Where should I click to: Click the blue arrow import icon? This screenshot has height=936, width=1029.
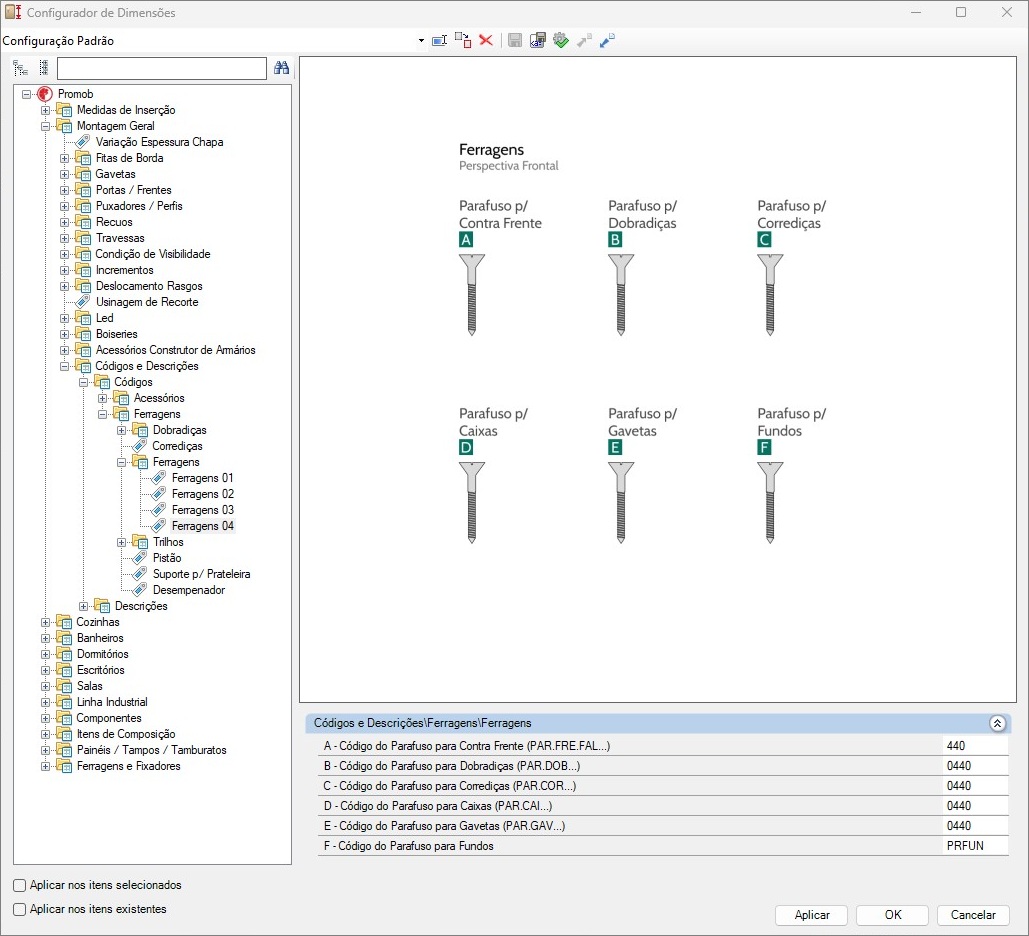(607, 40)
